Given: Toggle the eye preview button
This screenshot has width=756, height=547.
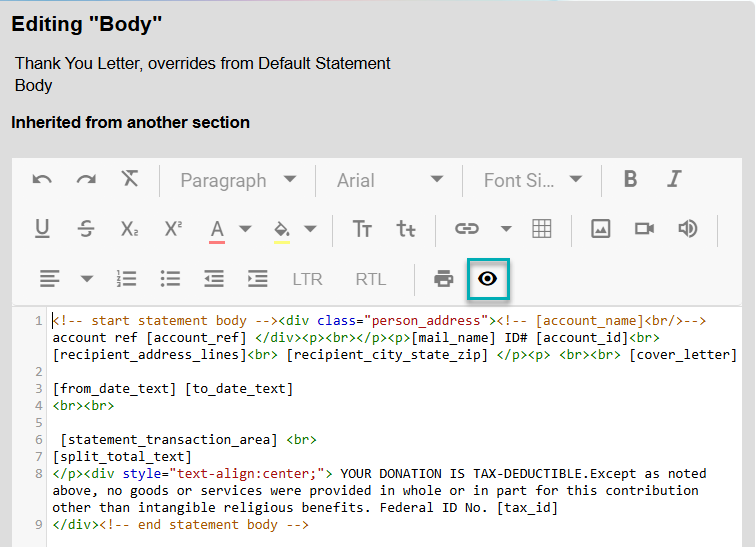Looking at the screenshot, I should point(488,279).
